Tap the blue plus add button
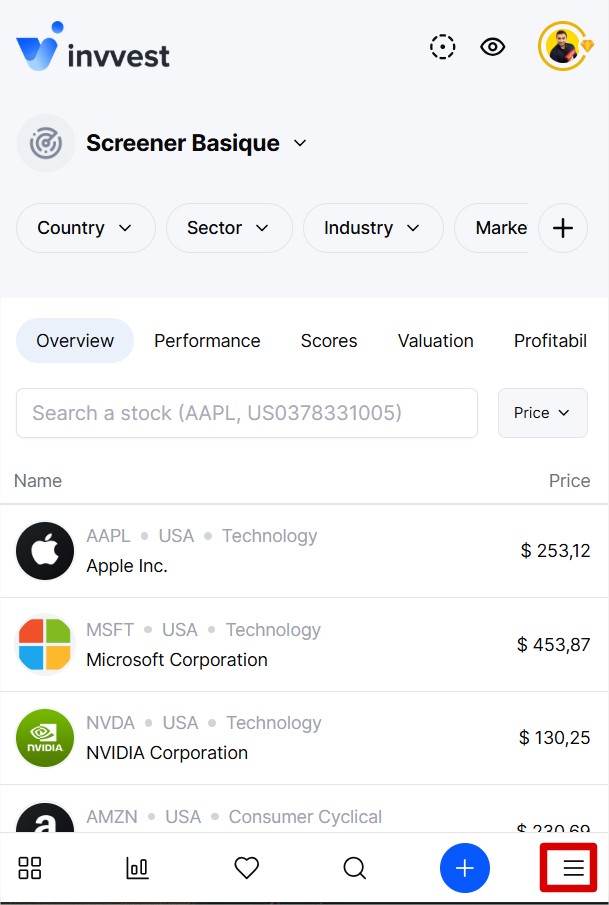 click(465, 868)
